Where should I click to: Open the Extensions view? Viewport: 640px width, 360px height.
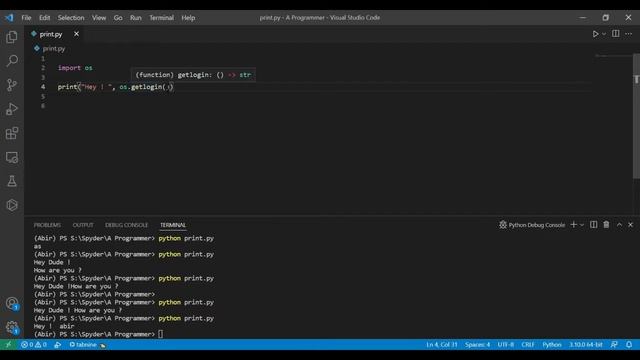[12, 133]
